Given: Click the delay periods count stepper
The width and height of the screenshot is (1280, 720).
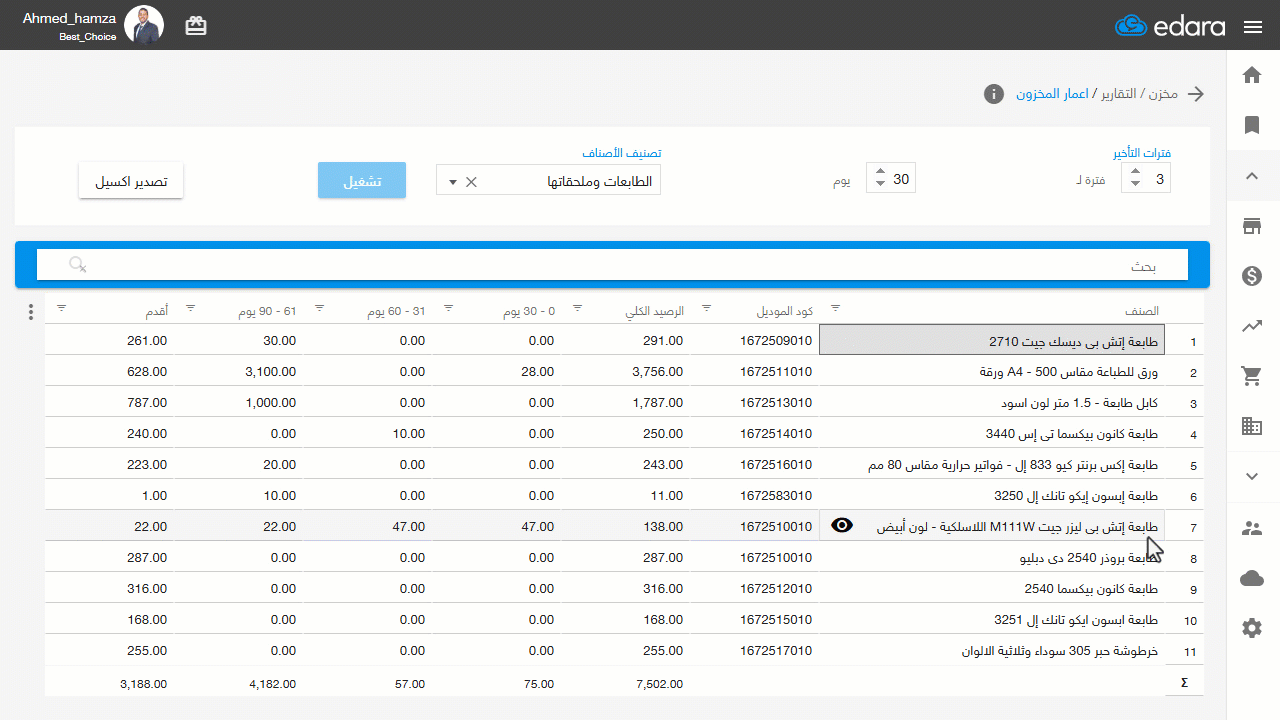Looking at the screenshot, I should click(1134, 180).
